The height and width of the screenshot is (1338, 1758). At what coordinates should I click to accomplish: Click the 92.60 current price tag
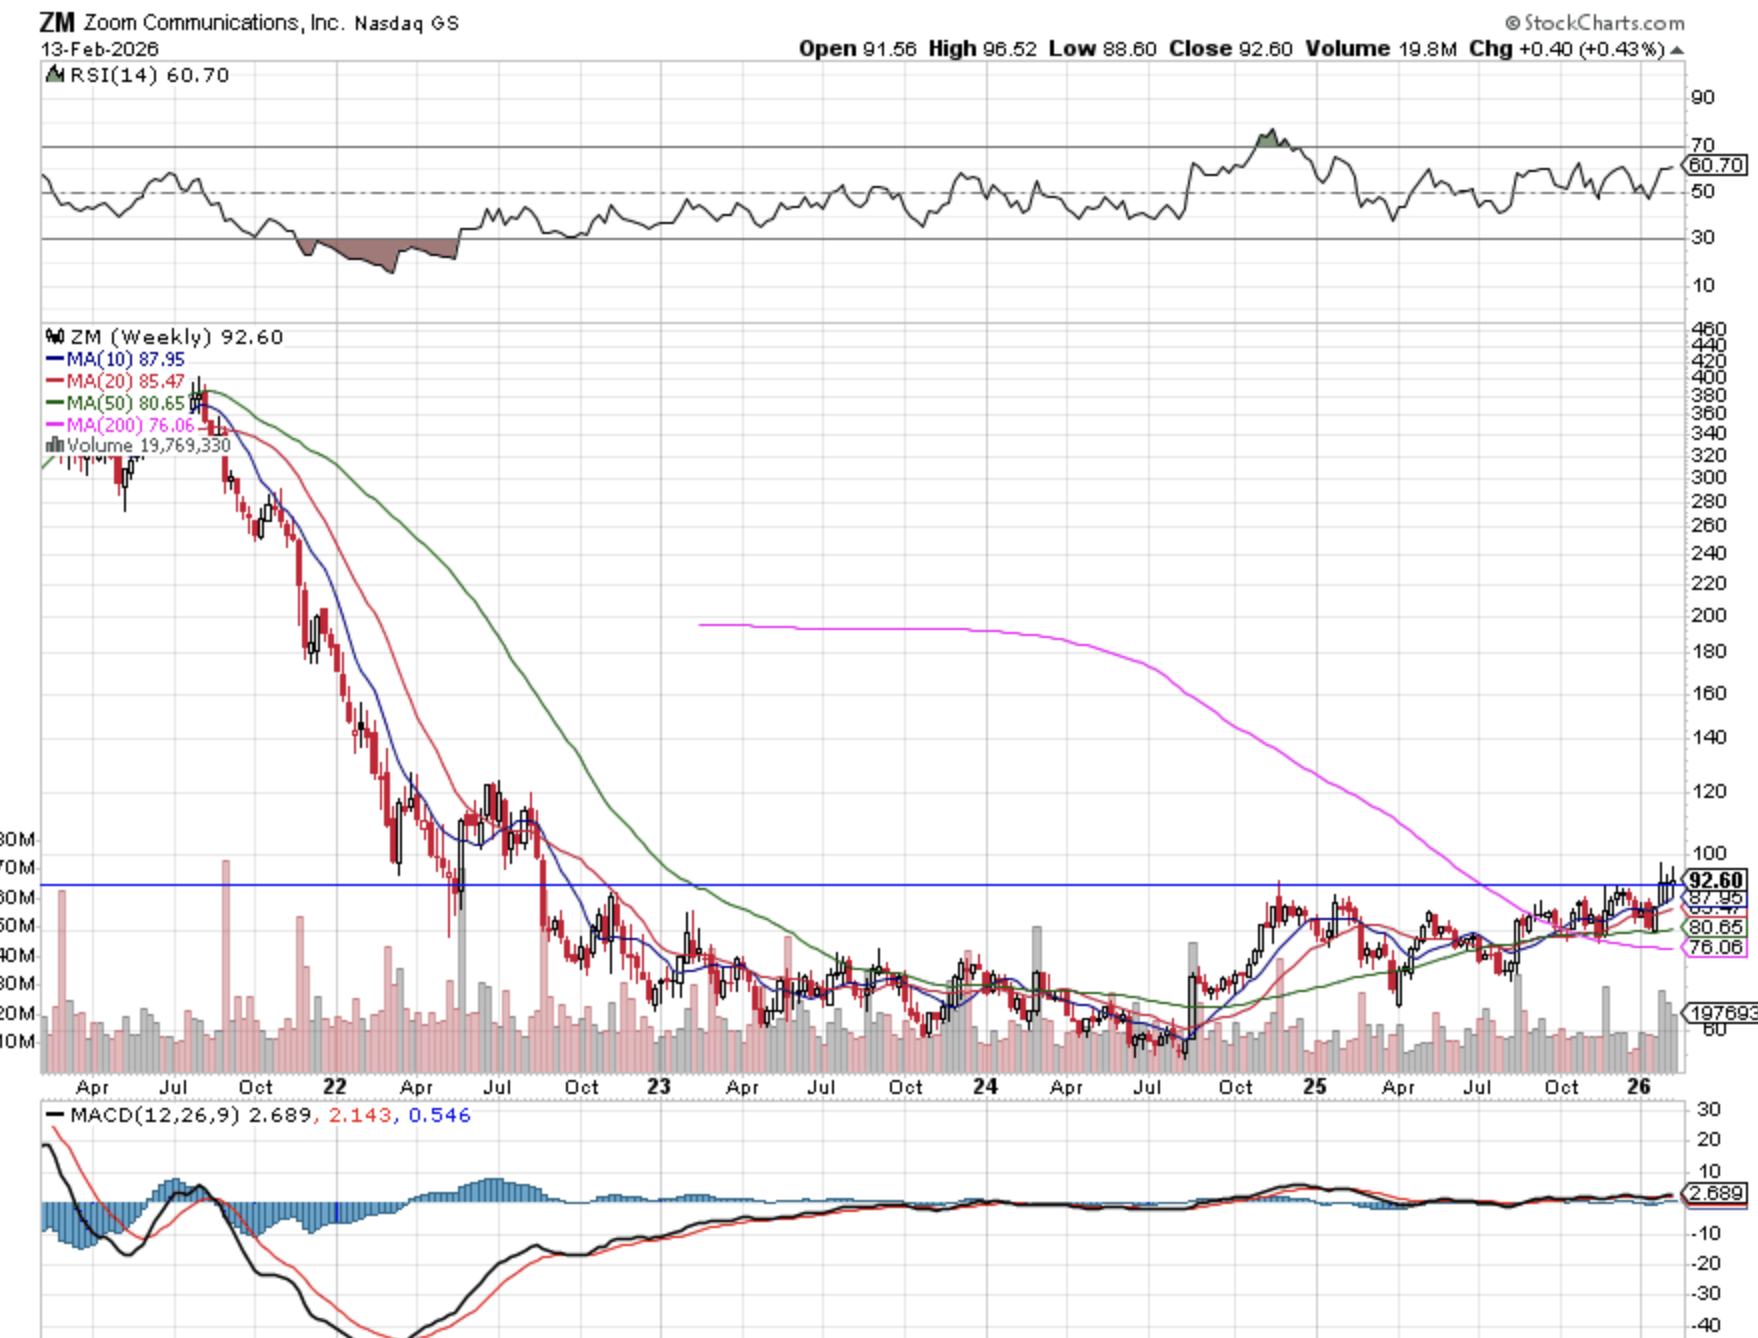[1715, 880]
